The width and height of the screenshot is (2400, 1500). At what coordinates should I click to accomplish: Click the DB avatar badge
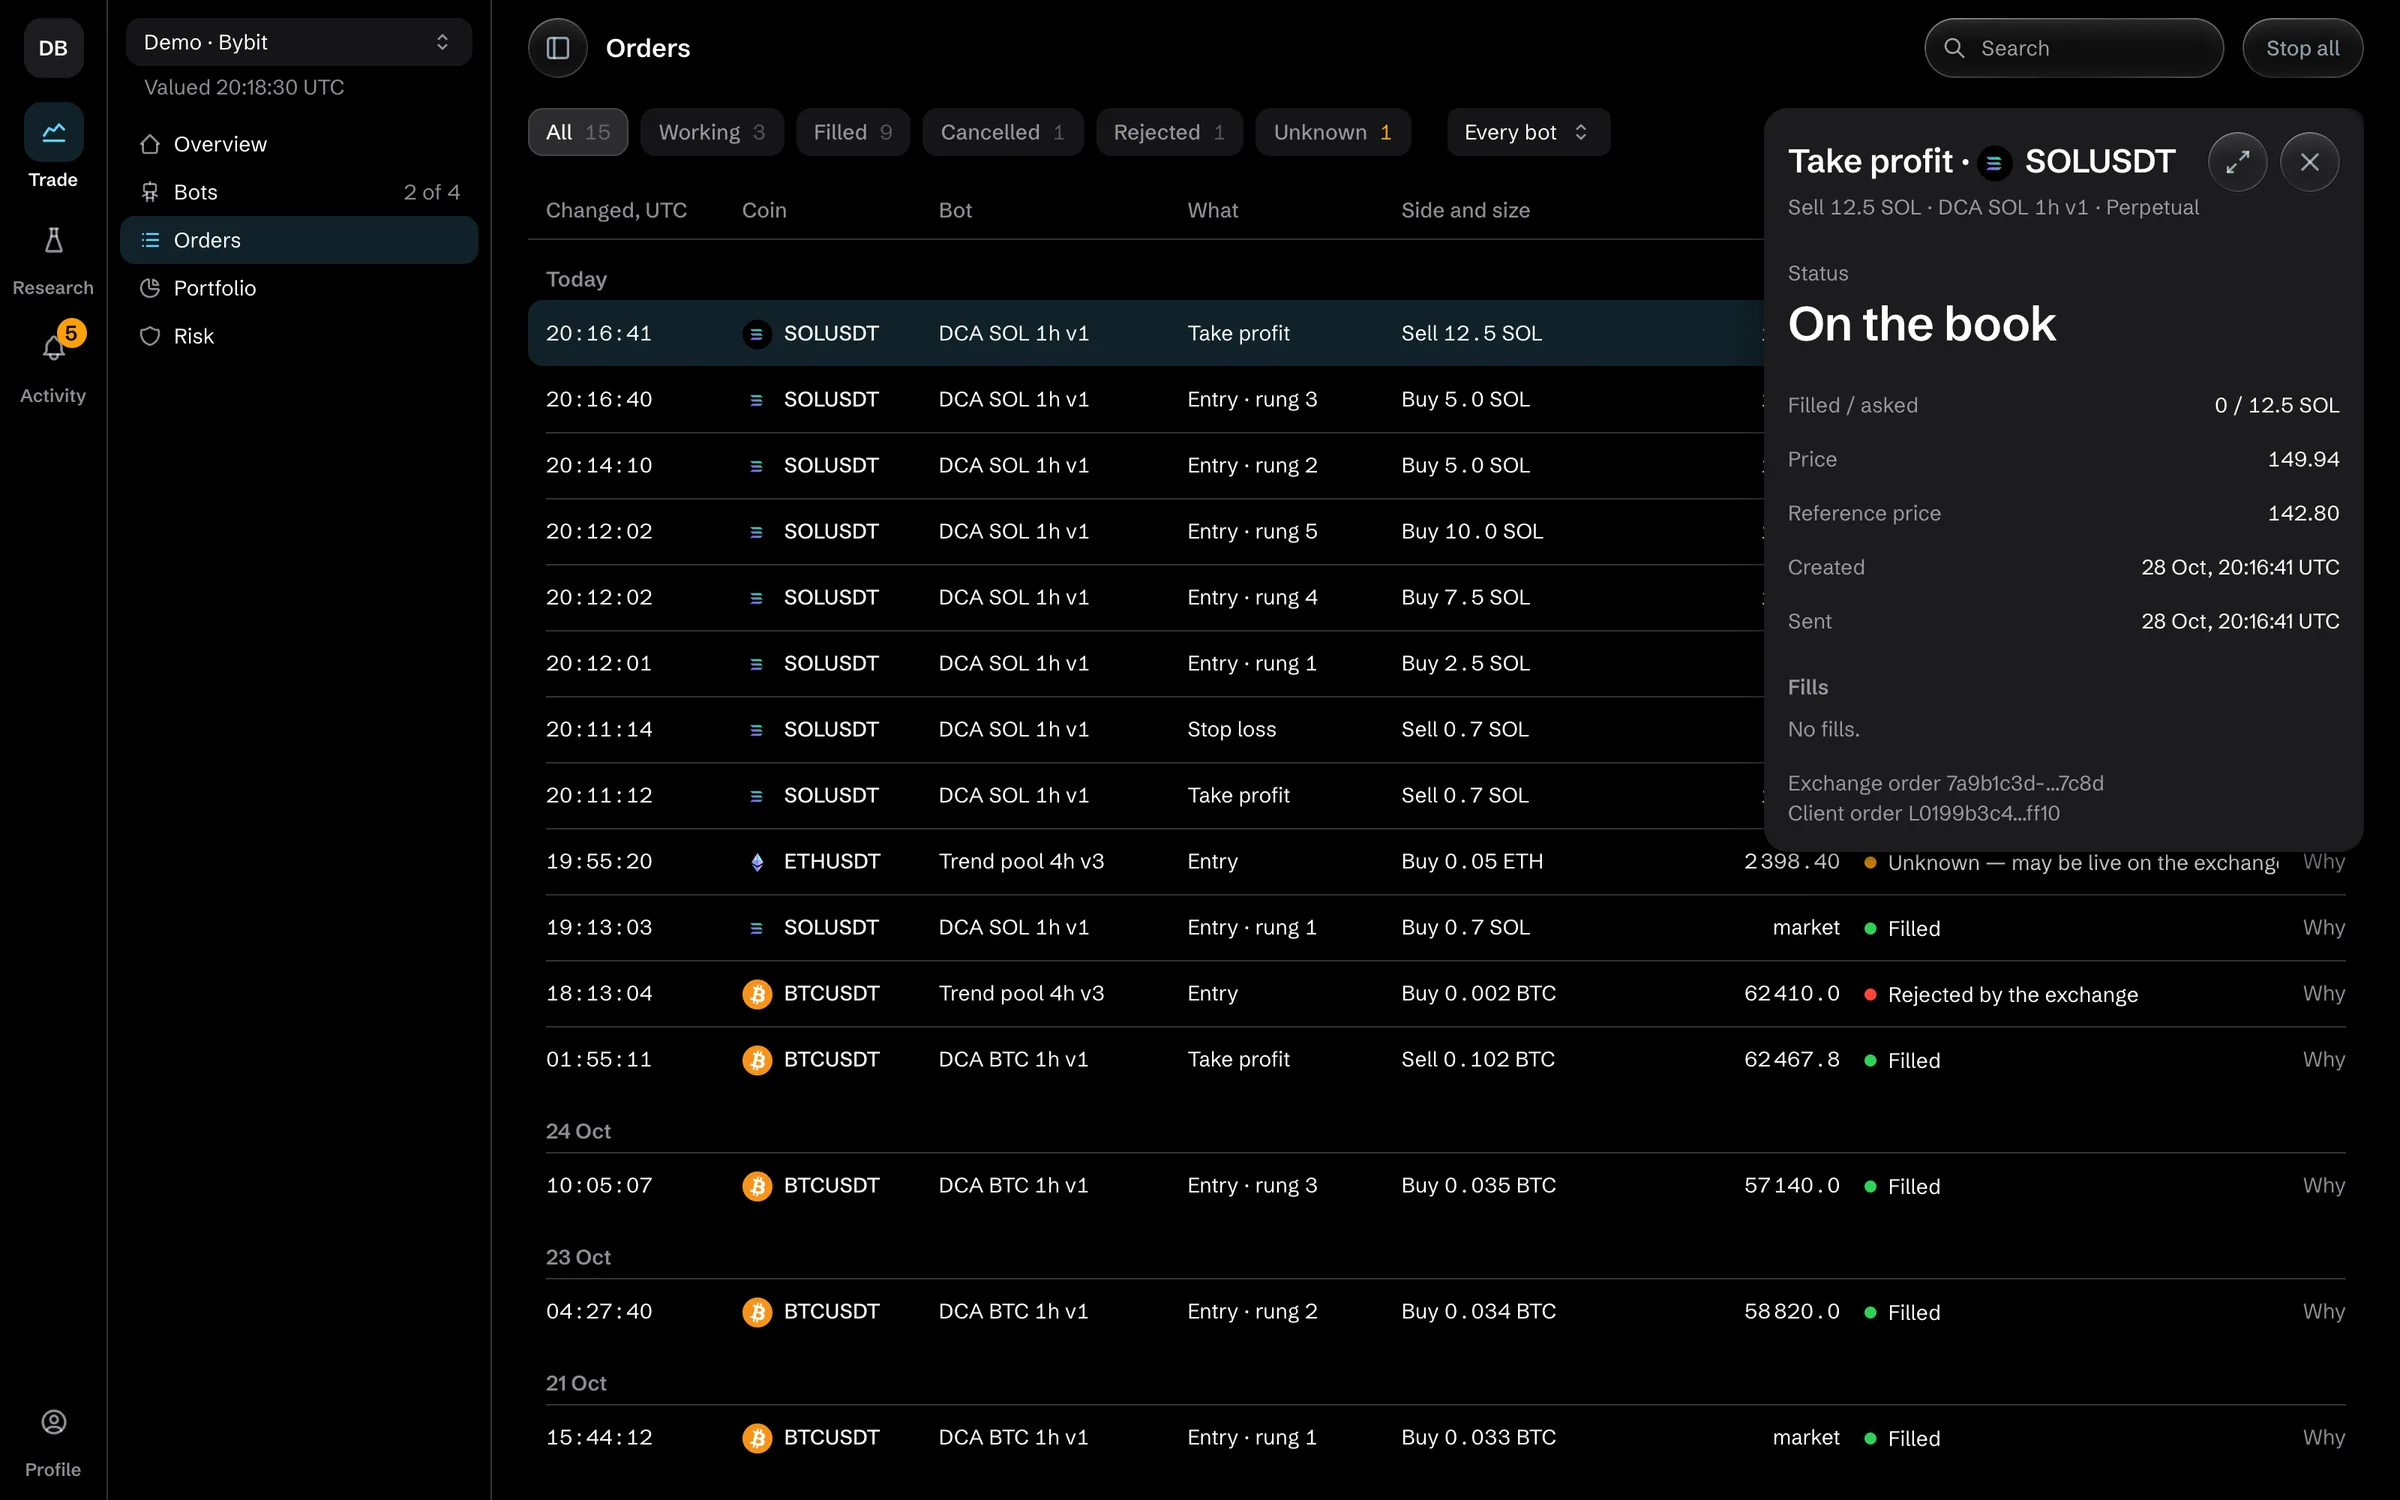click(x=53, y=48)
